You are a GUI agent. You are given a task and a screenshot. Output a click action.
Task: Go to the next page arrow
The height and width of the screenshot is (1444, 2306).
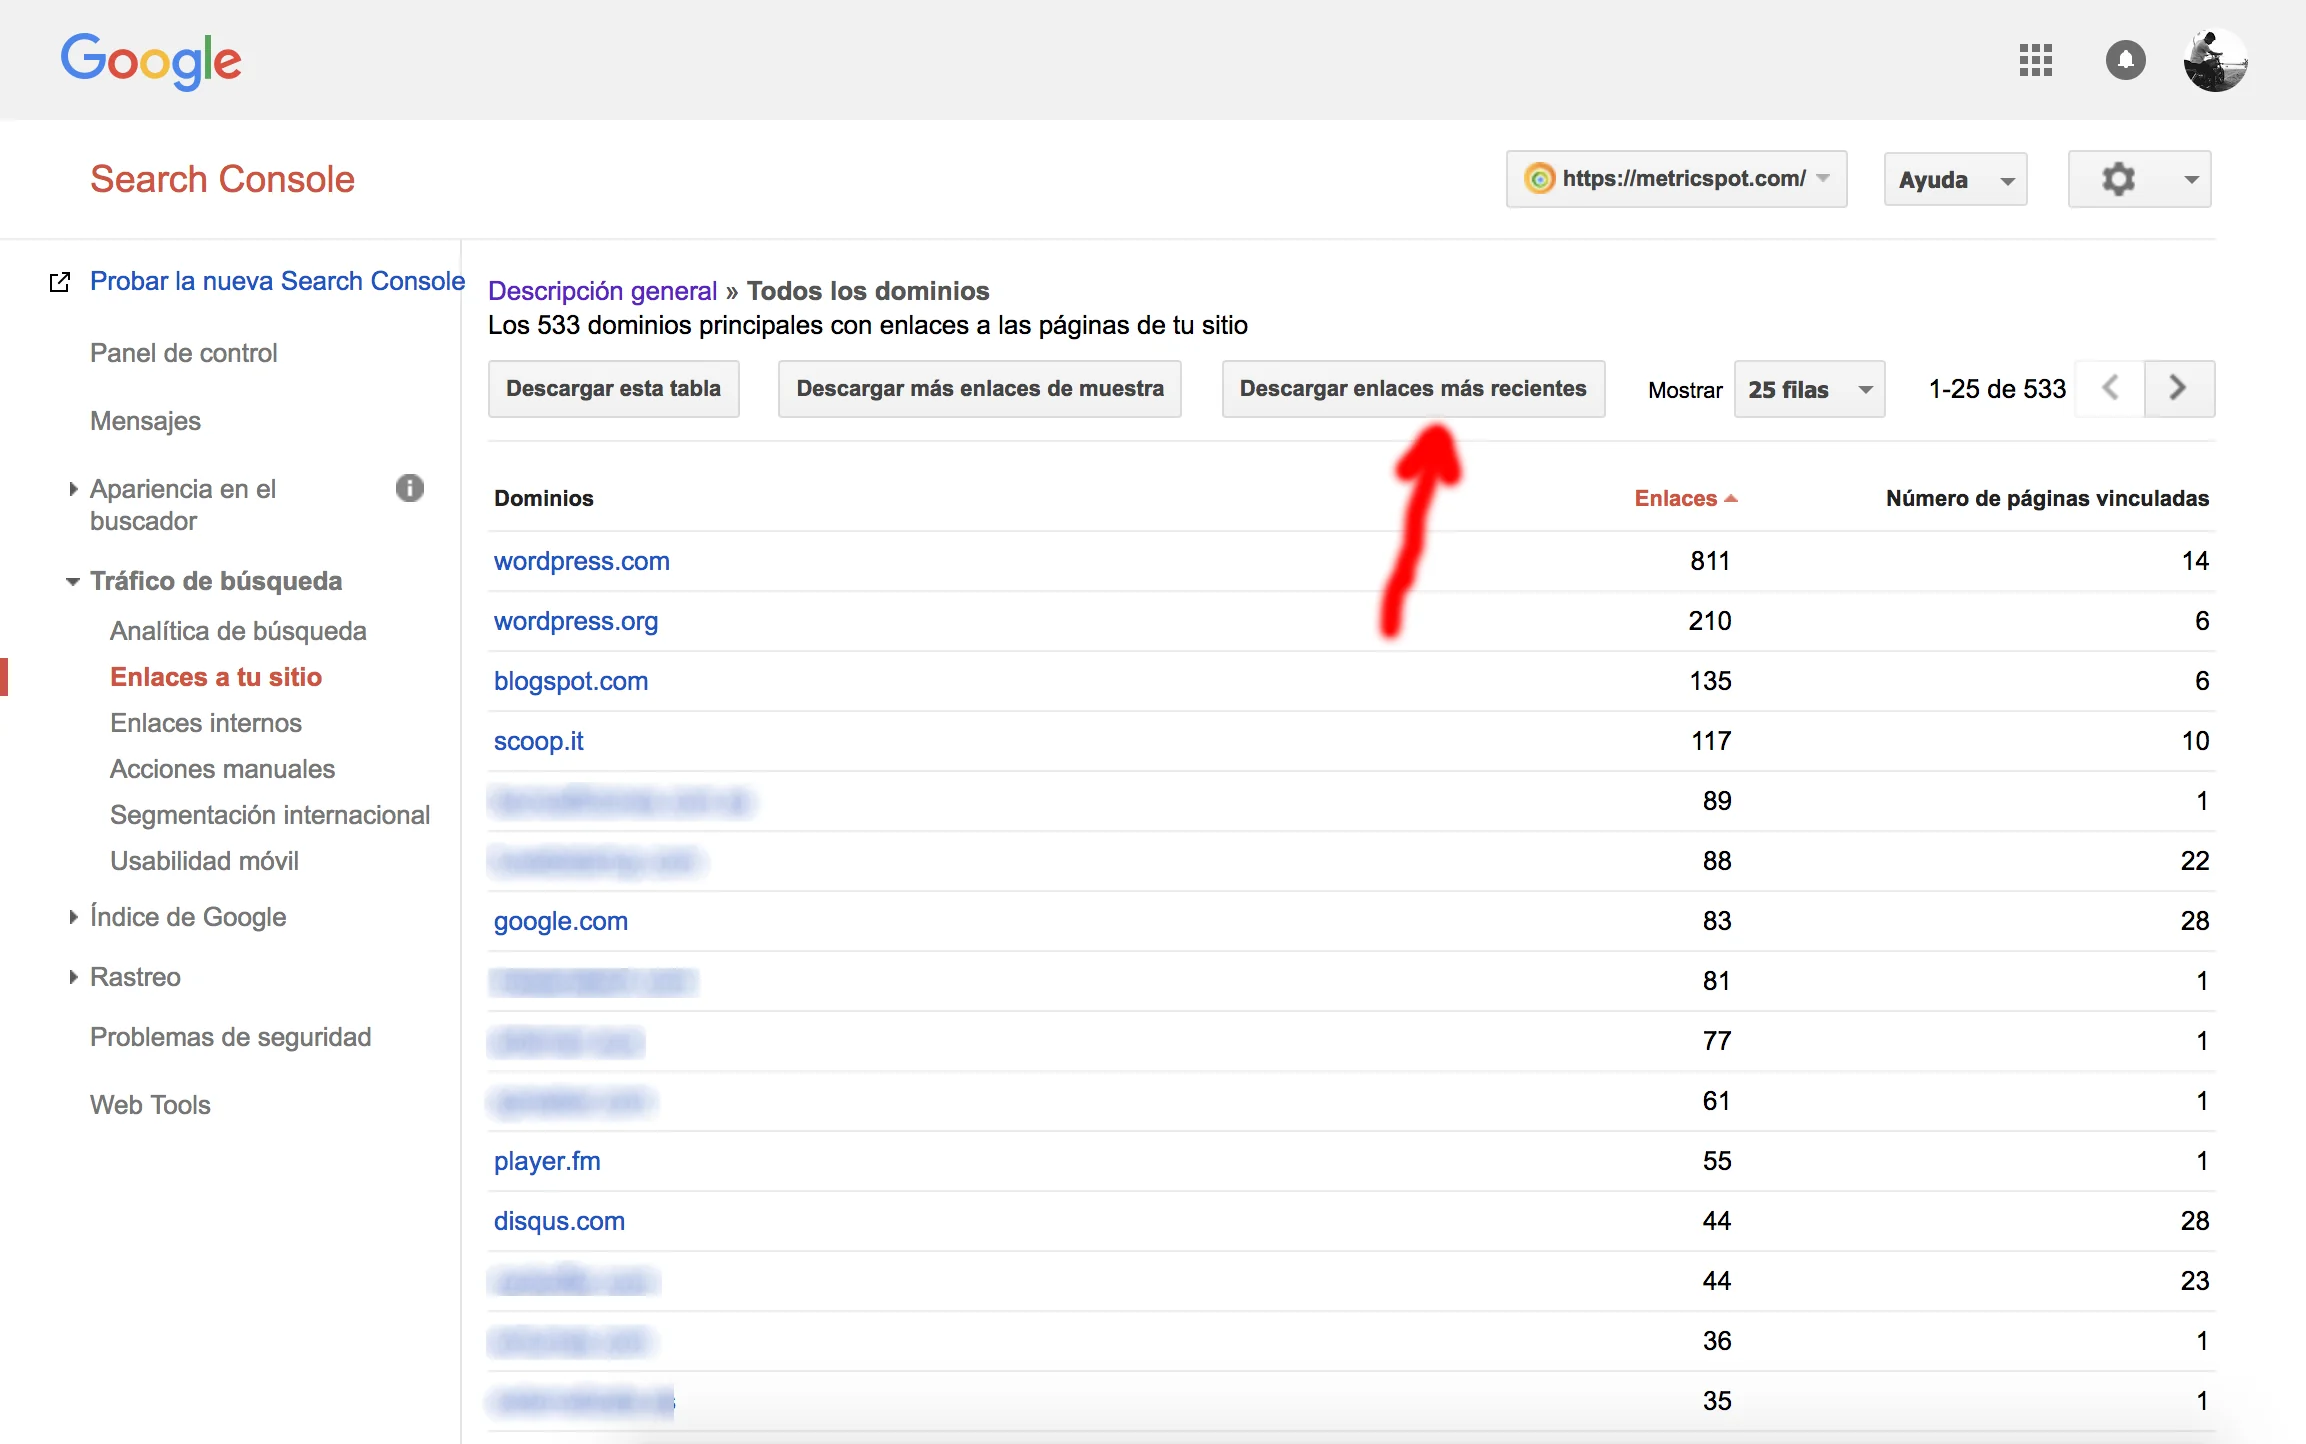pos(2179,388)
